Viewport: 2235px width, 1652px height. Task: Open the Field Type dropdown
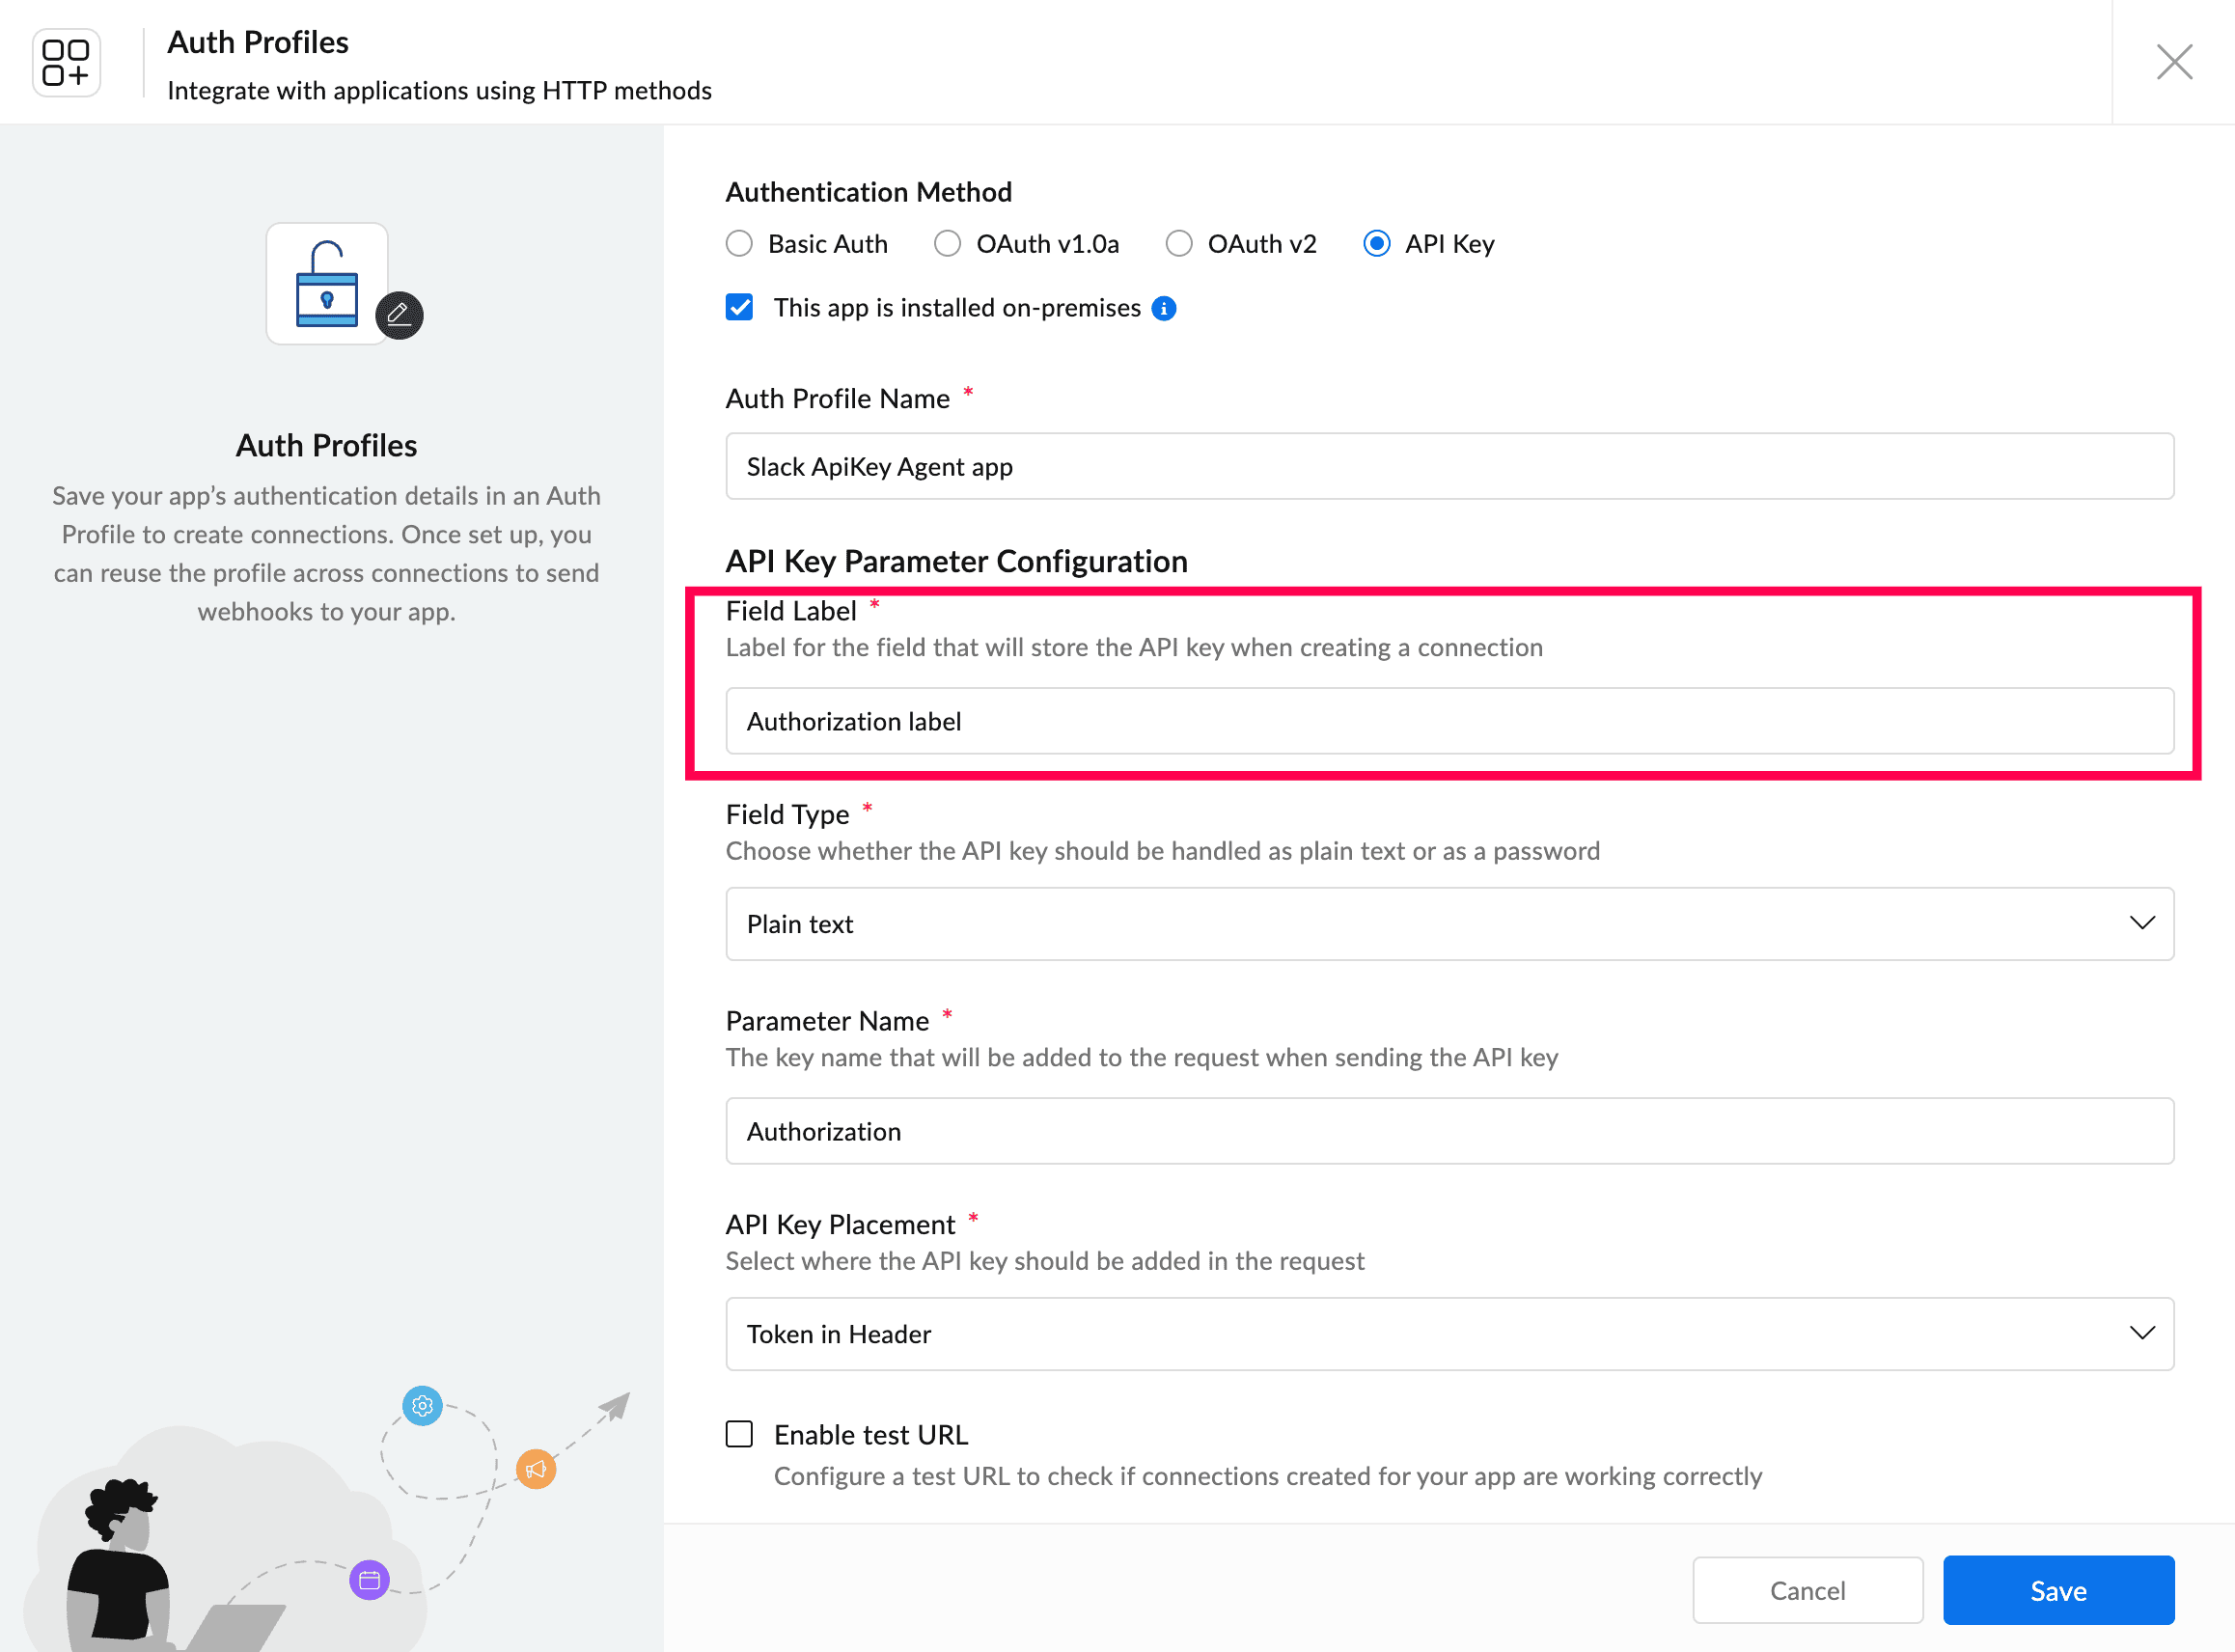(1449, 924)
